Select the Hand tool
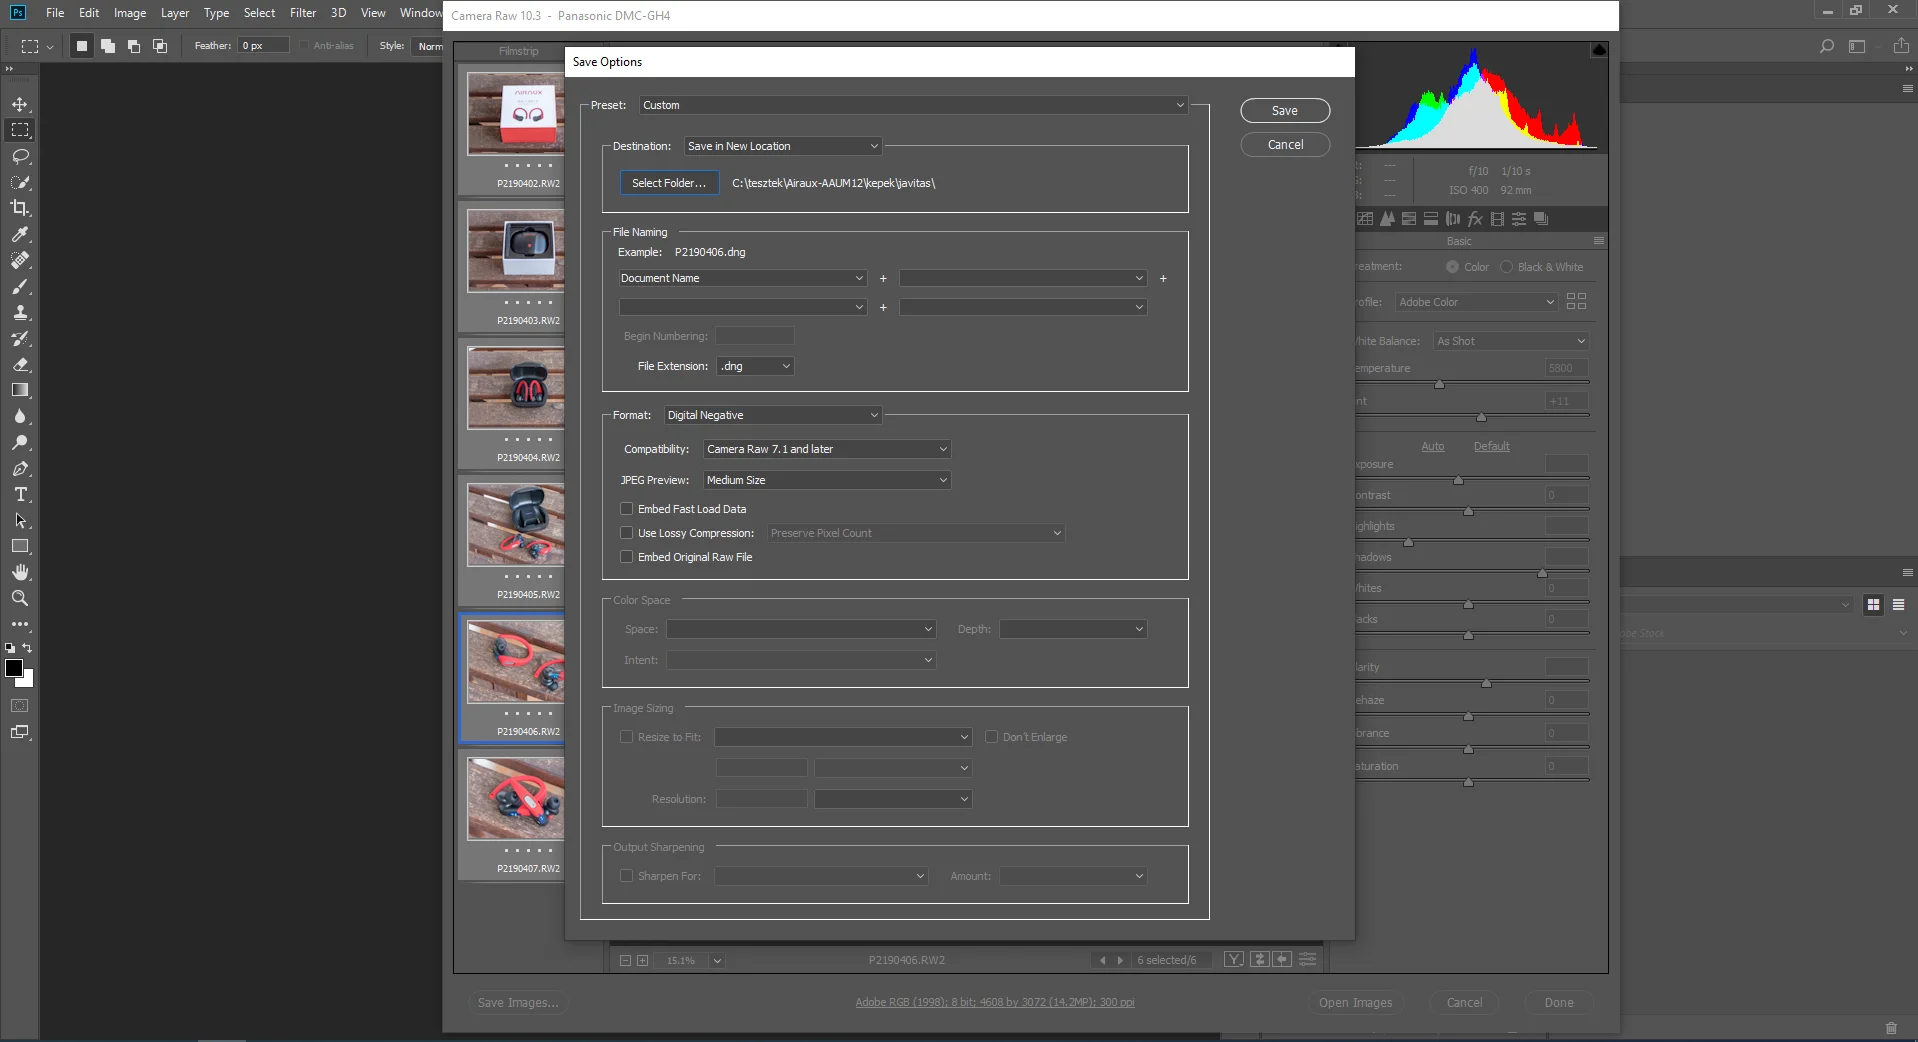 pos(20,572)
